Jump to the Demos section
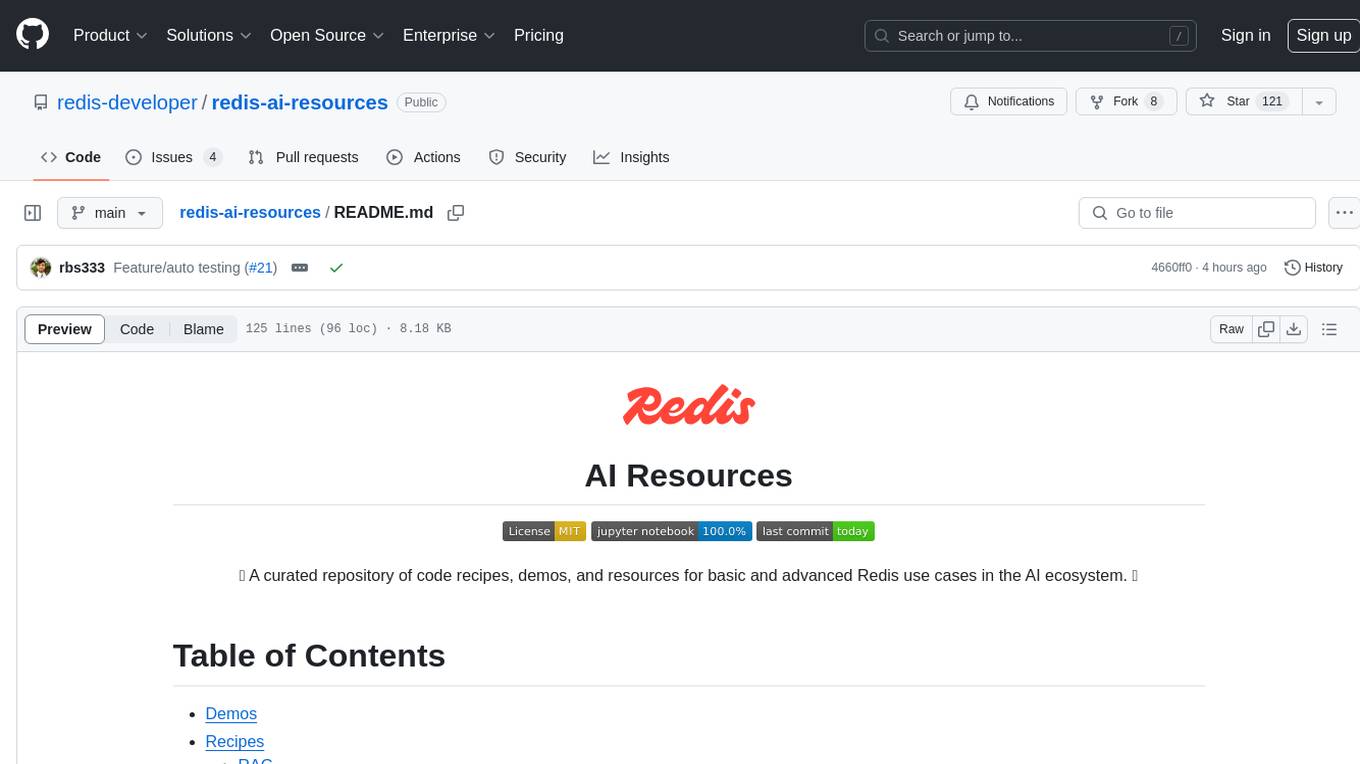 (231, 713)
